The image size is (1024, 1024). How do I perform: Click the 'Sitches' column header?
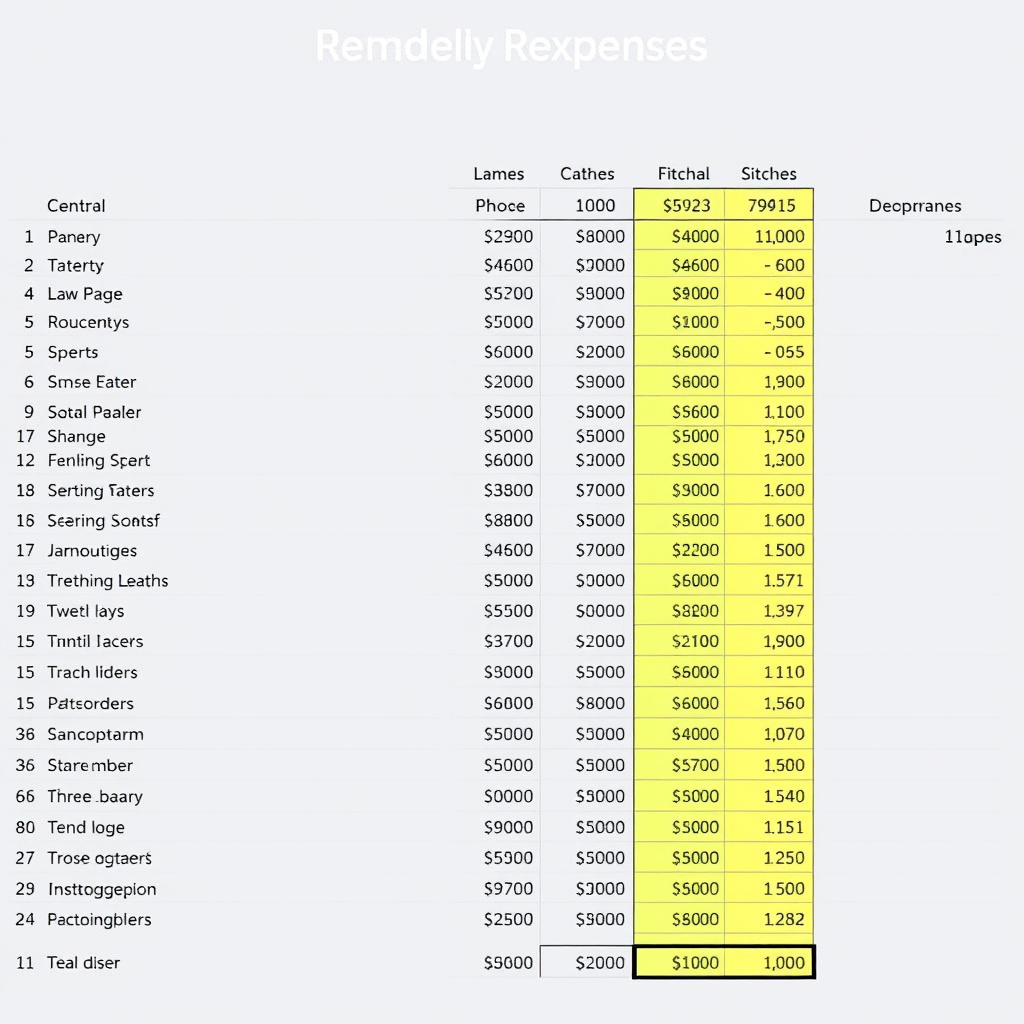[x=769, y=174]
